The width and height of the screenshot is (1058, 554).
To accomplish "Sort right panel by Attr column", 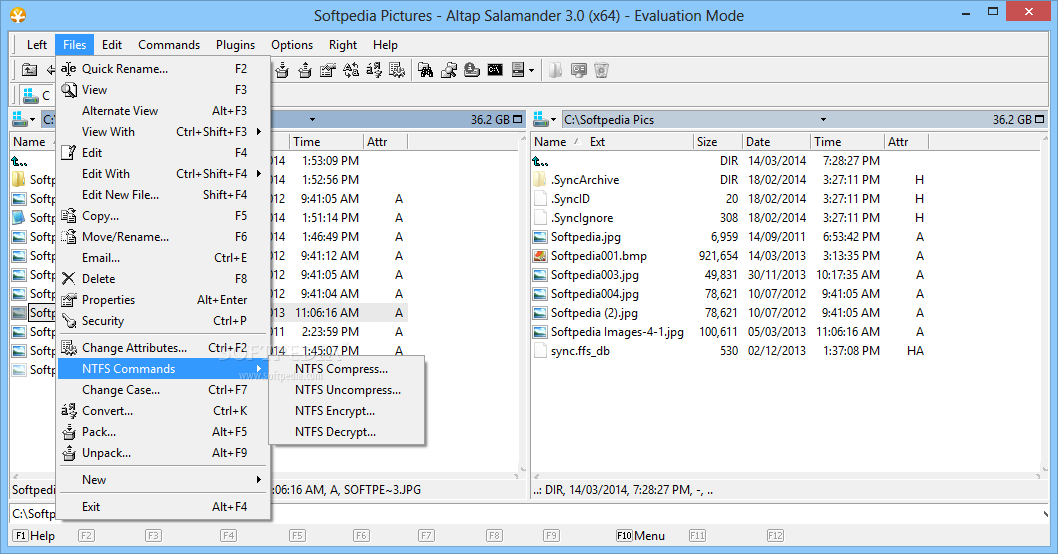I will point(906,142).
